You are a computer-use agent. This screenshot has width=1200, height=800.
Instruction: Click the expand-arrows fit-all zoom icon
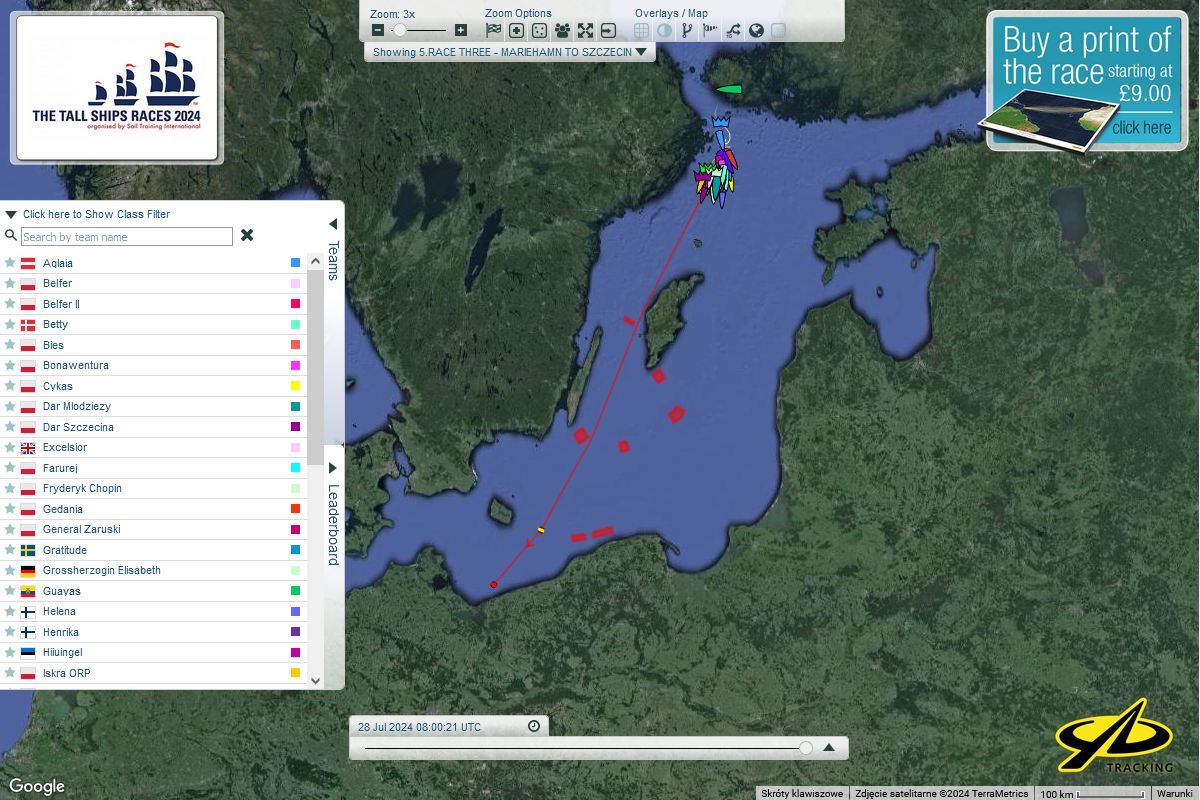click(x=585, y=31)
